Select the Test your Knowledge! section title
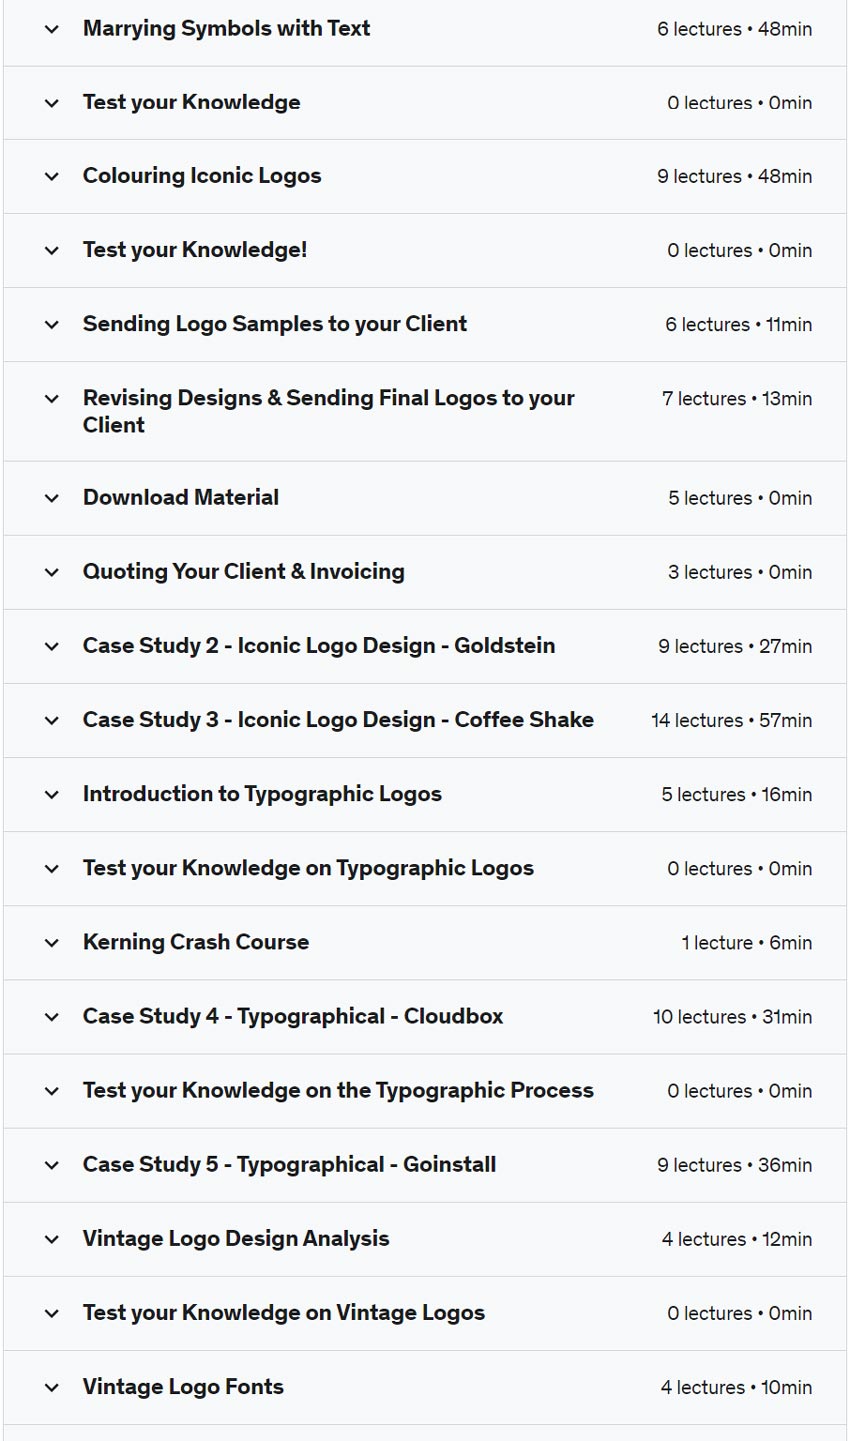The image size is (850, 1441). 195,250
